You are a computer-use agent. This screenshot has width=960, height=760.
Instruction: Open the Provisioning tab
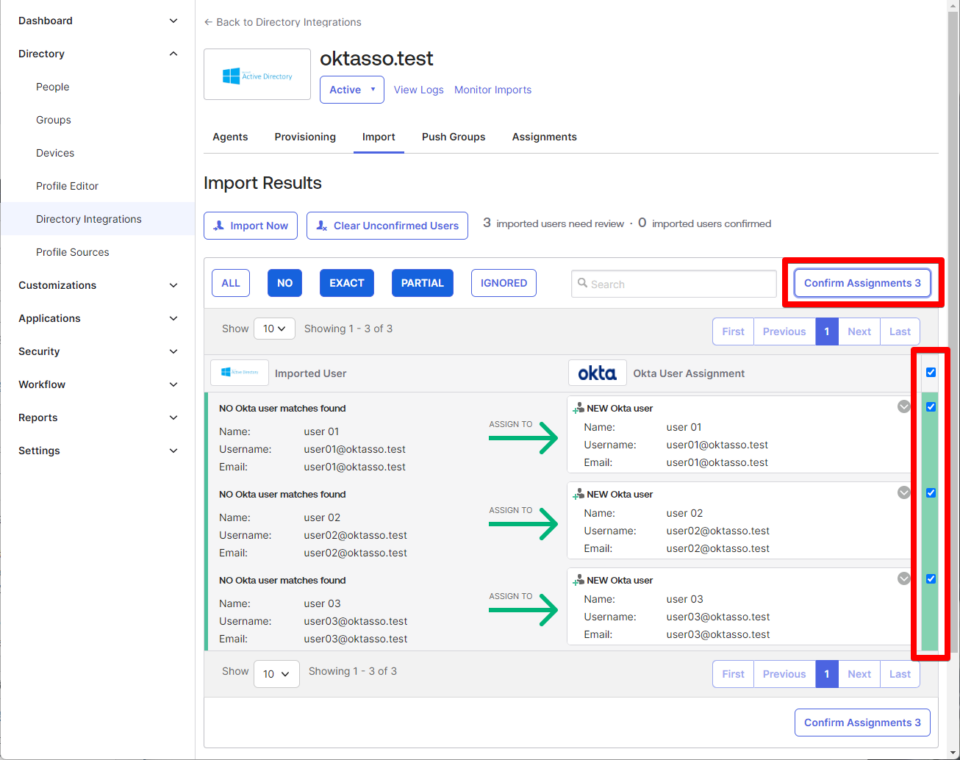(304, 136)
